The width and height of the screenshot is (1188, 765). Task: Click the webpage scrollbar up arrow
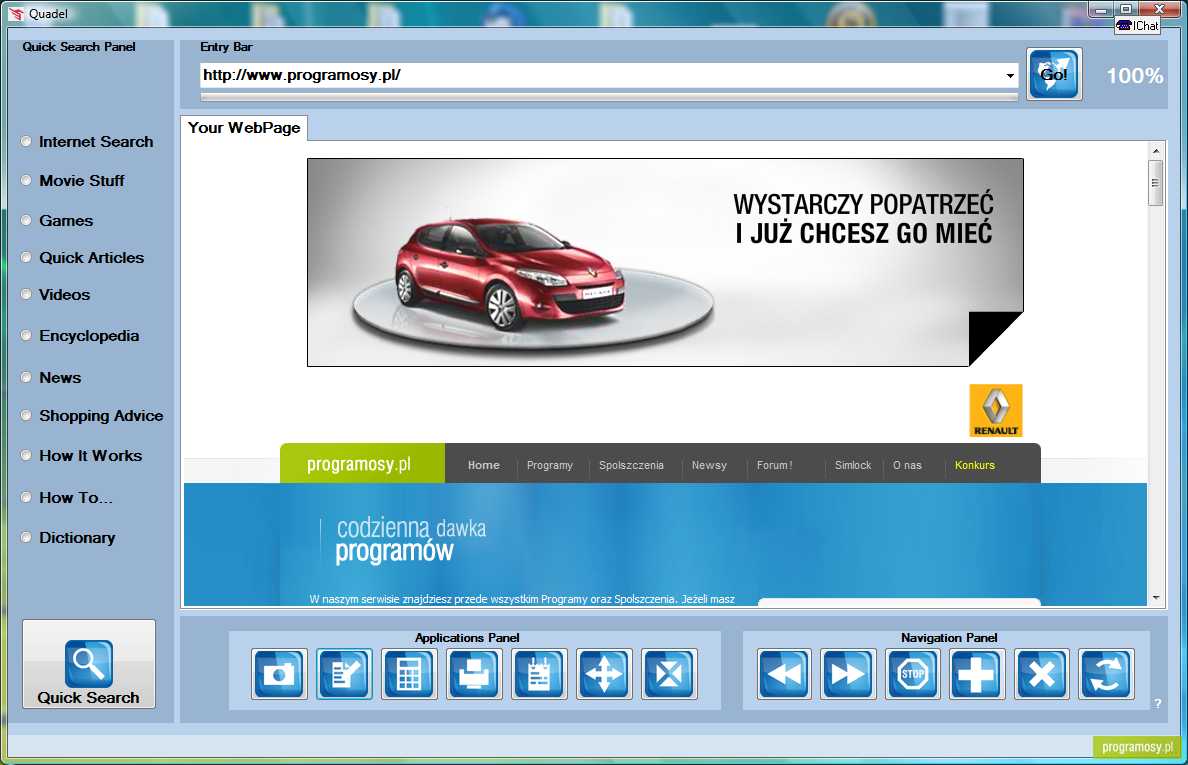1155,151
